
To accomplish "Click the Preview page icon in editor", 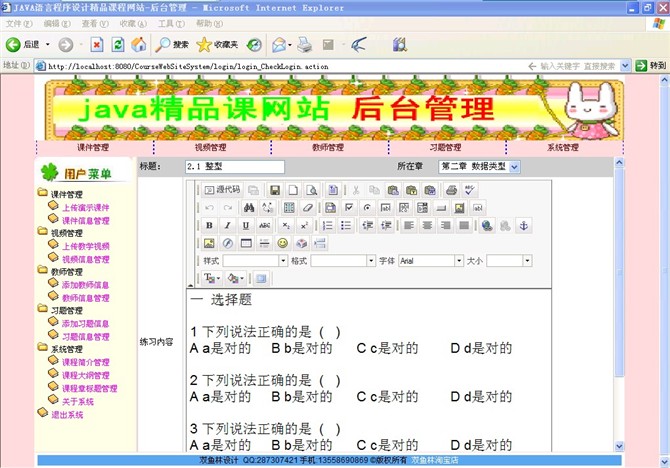I will coord(311,190).
